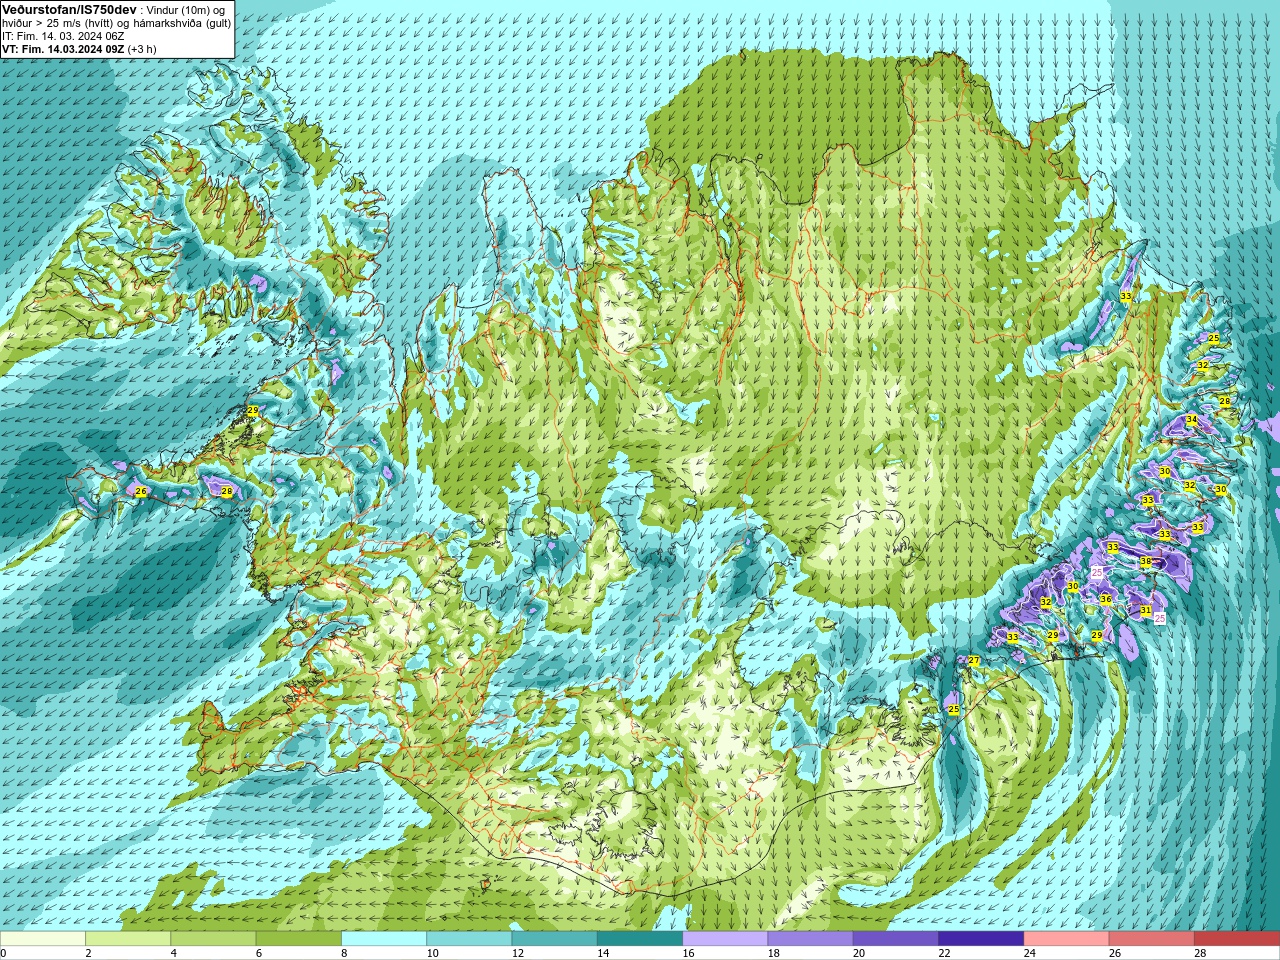Click the legend tick number '22'
The width and height of the screenshot is (1280, 960).
[x=944, y=953]
